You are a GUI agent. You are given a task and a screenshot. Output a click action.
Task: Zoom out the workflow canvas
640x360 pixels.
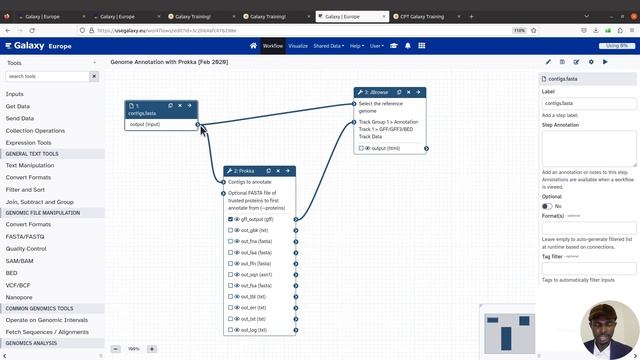click(116, 349)
